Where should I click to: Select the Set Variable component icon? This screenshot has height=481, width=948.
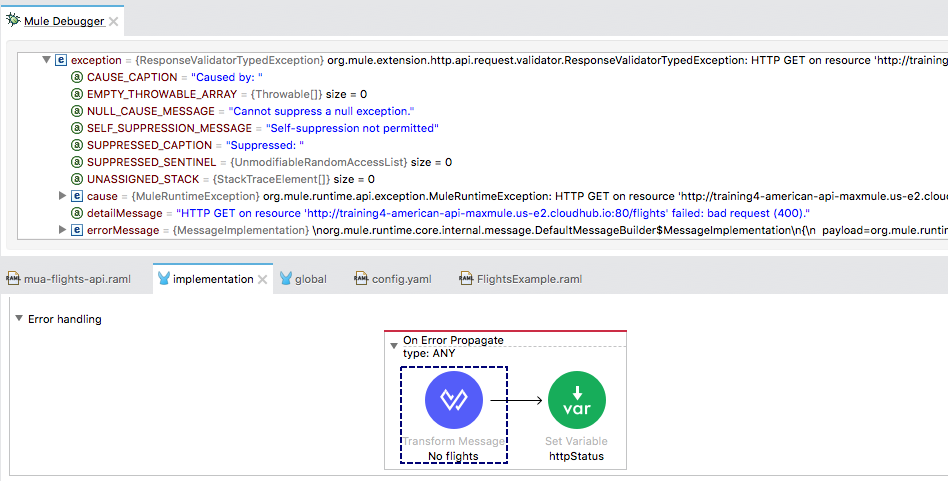577,400
